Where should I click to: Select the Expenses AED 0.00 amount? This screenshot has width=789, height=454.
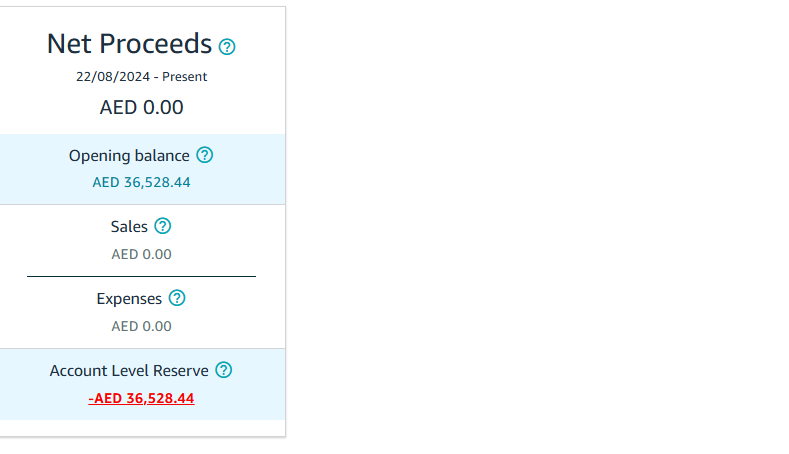coord(141,326)
